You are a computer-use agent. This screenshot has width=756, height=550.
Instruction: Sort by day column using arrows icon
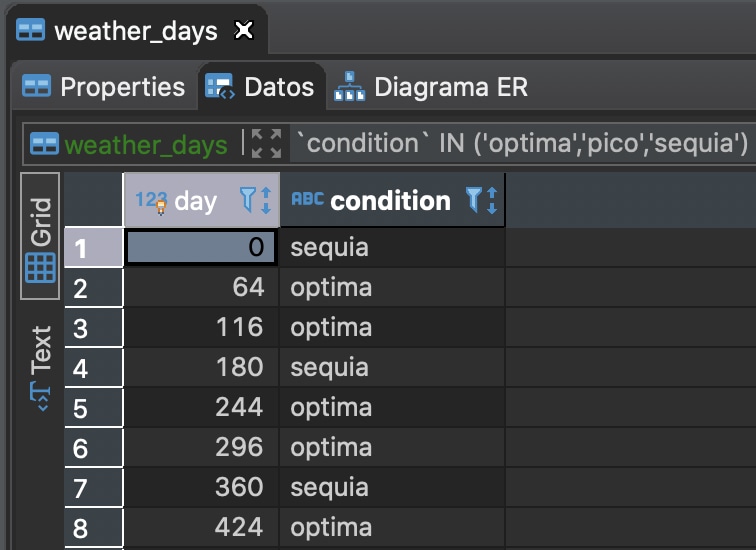266,200
